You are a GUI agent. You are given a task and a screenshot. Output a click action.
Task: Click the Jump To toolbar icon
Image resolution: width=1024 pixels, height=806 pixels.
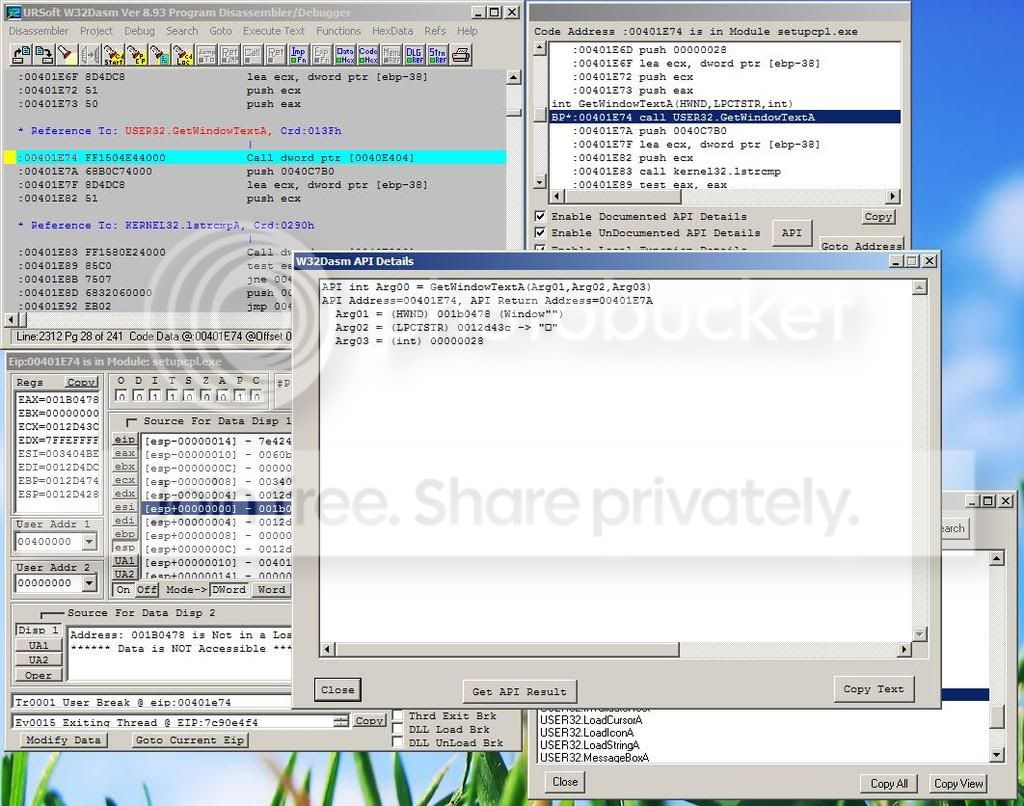(x=206, y=55)
